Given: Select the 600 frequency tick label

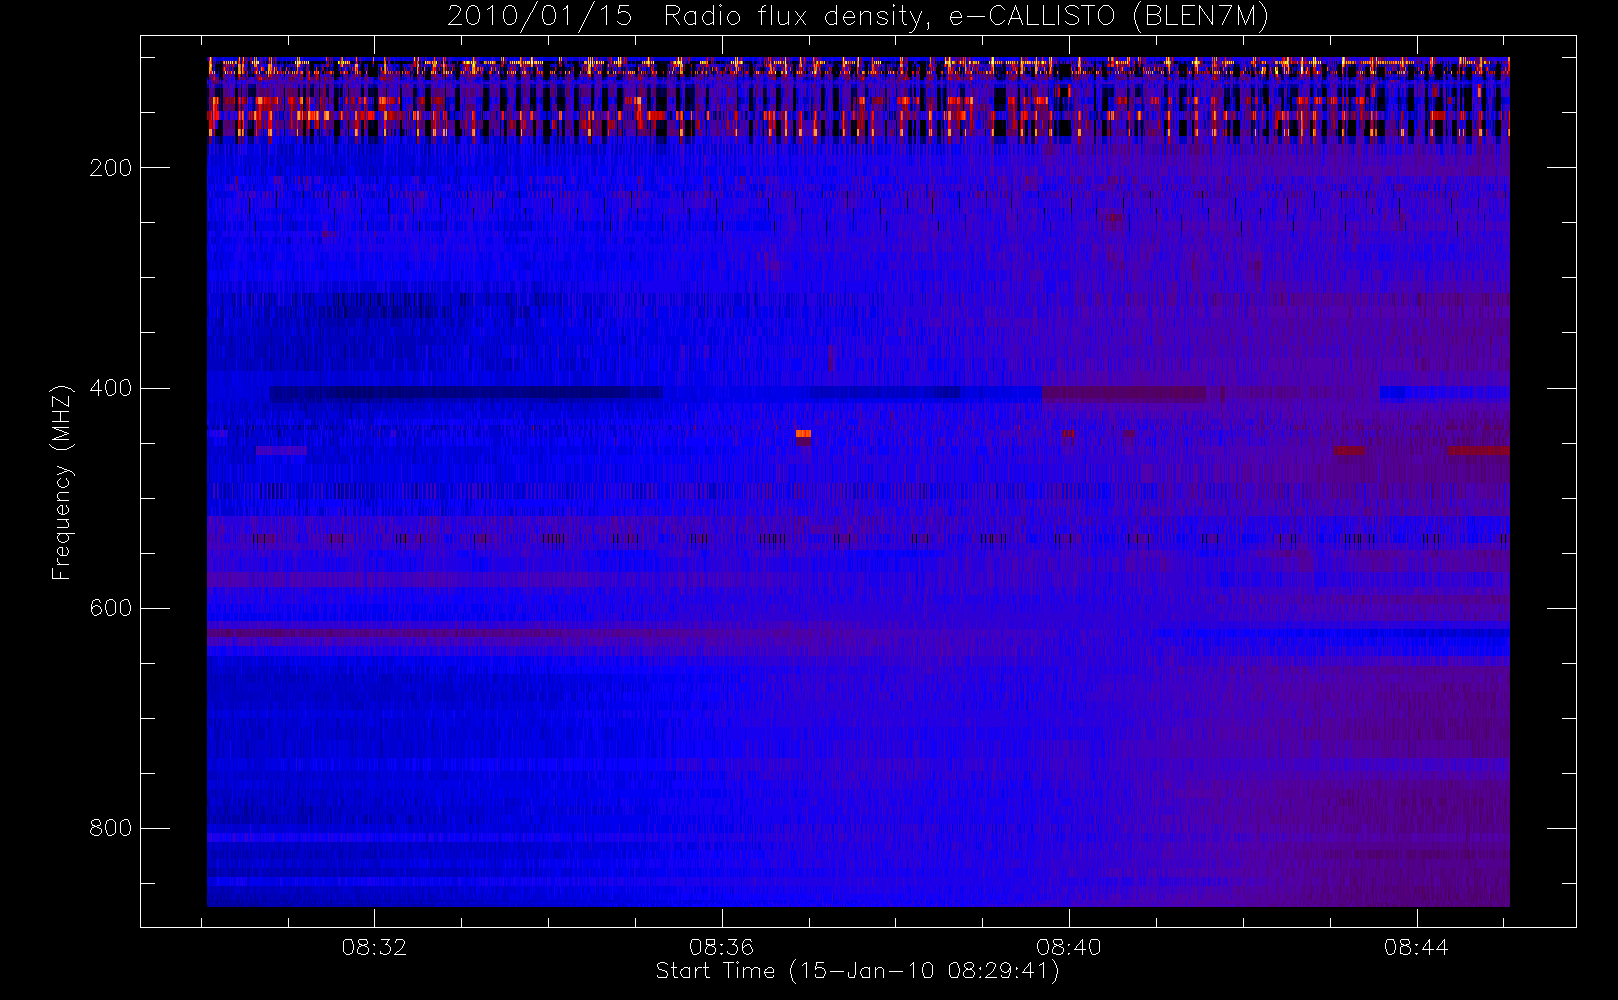Looking at the screenshot, I should point(110,608).
